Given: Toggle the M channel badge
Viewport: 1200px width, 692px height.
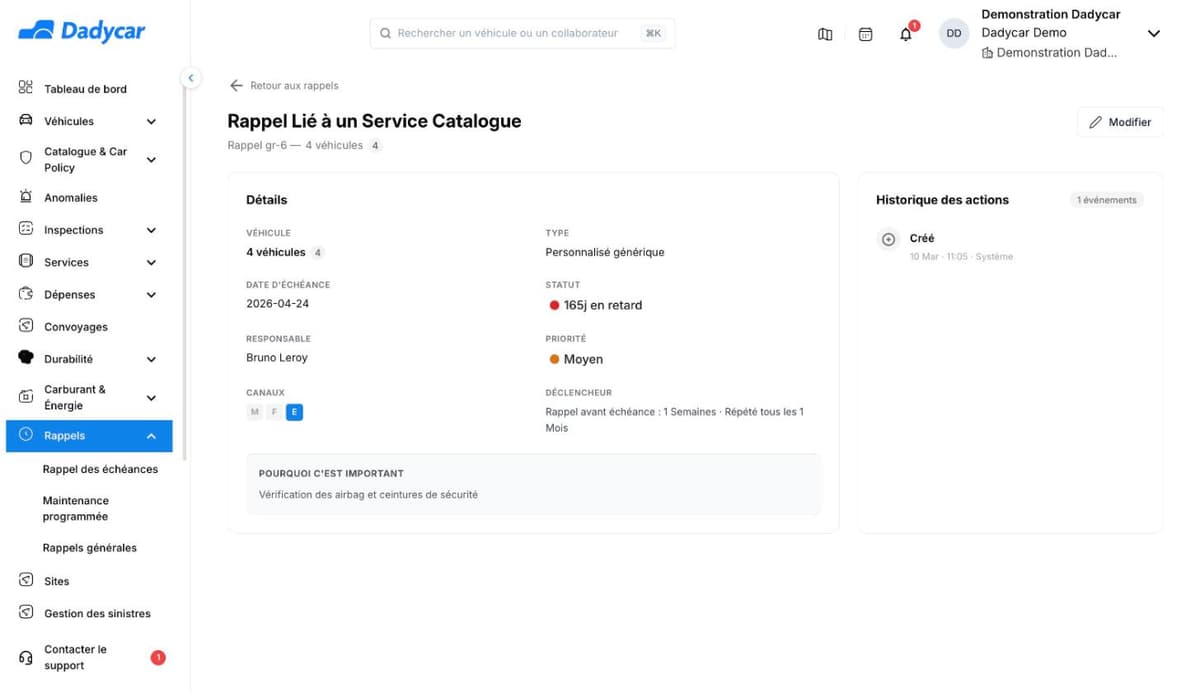Looking at the screenshot, I should click(x=255, y=412).
